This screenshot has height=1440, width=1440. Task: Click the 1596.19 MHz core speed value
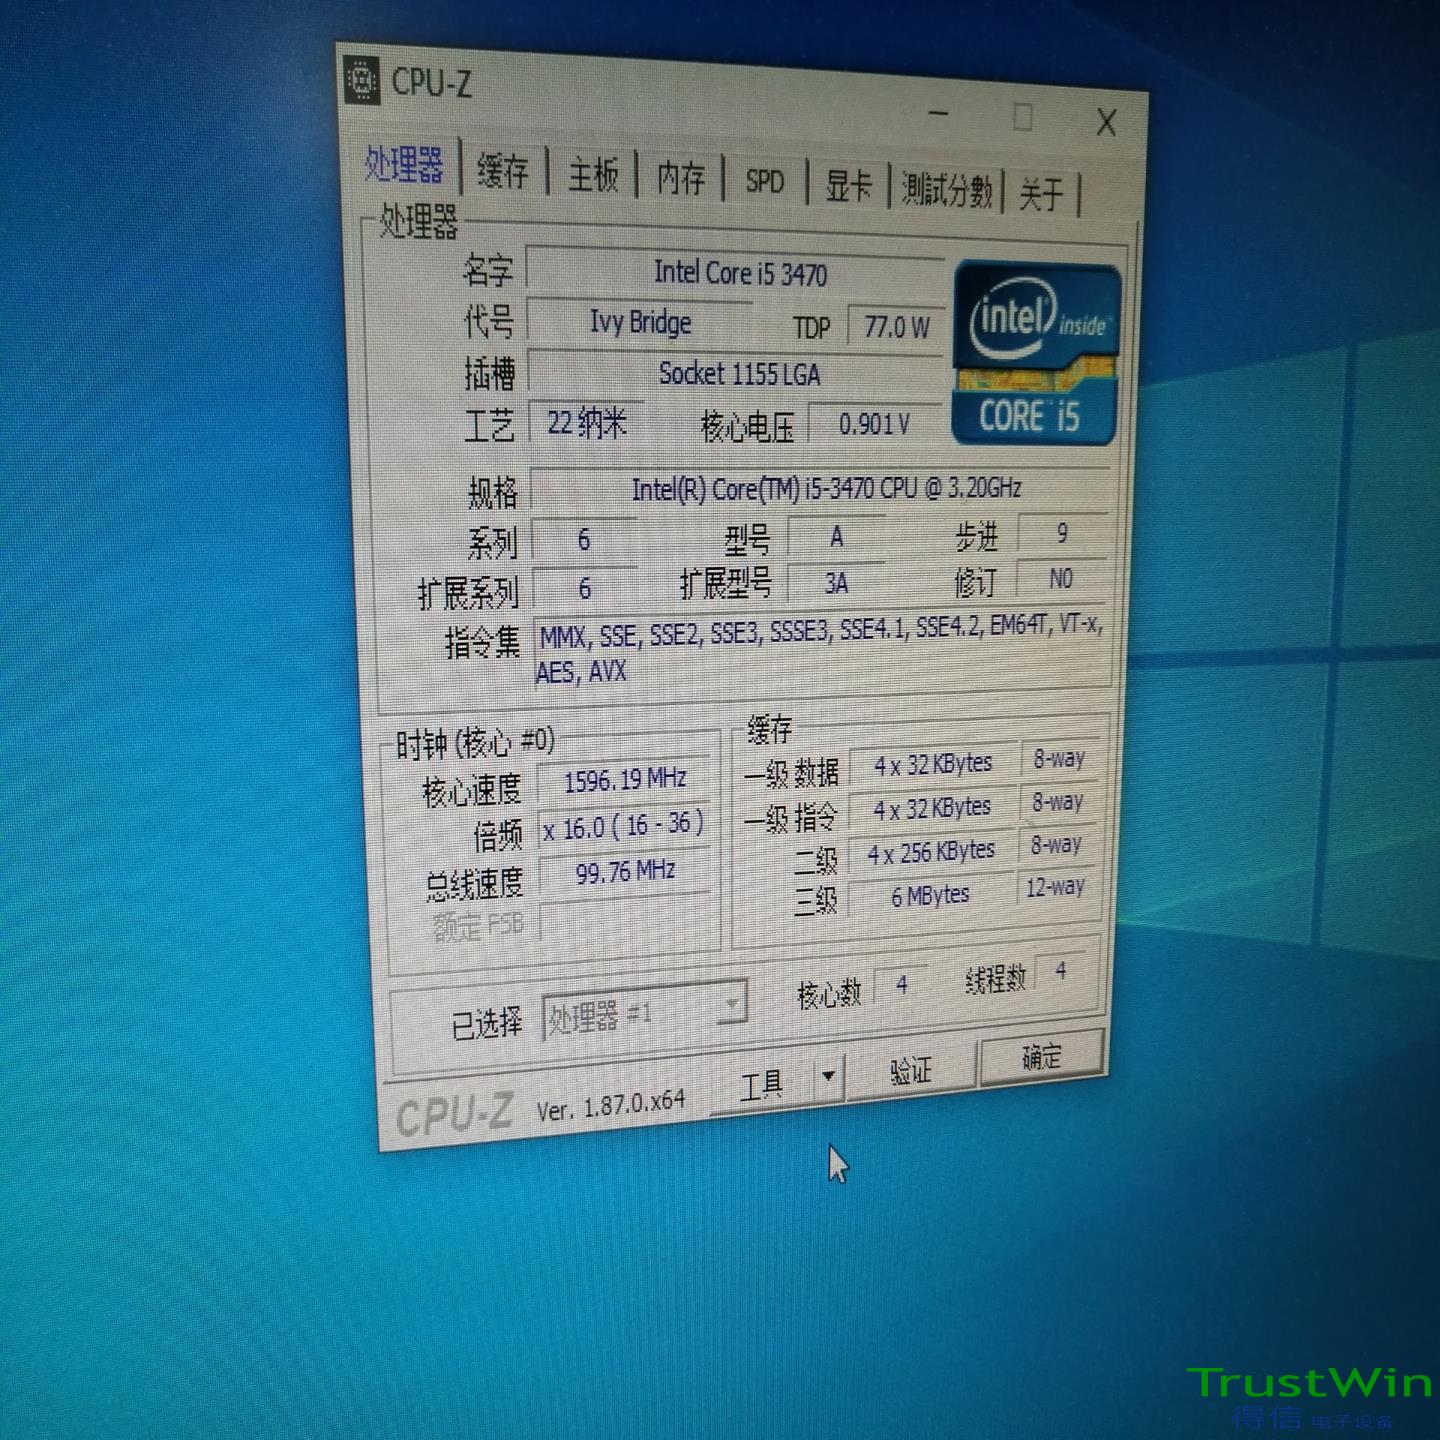pos(625,780)
